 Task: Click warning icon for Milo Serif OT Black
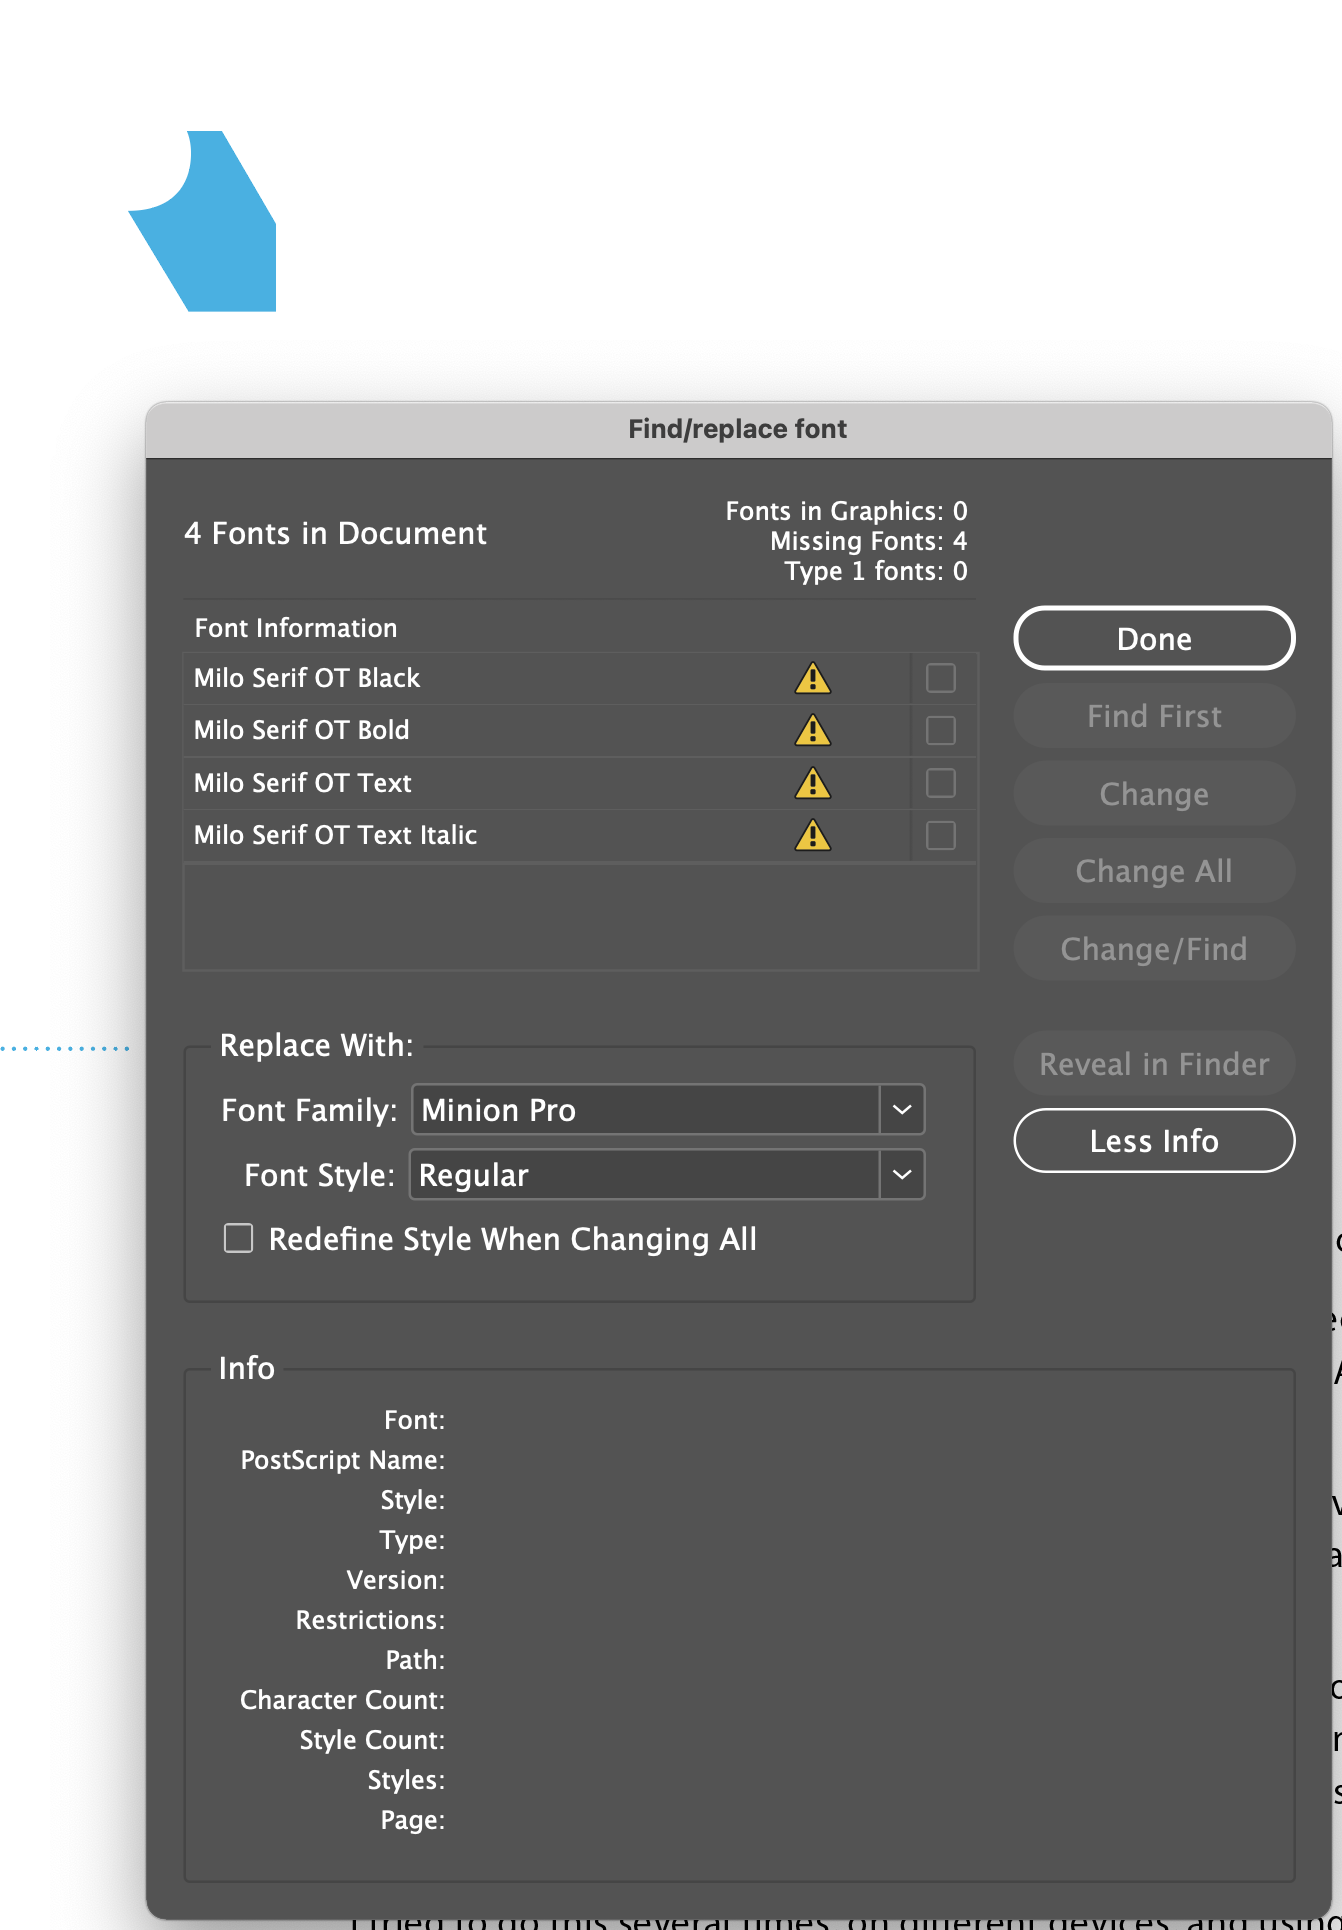[813, 679]
